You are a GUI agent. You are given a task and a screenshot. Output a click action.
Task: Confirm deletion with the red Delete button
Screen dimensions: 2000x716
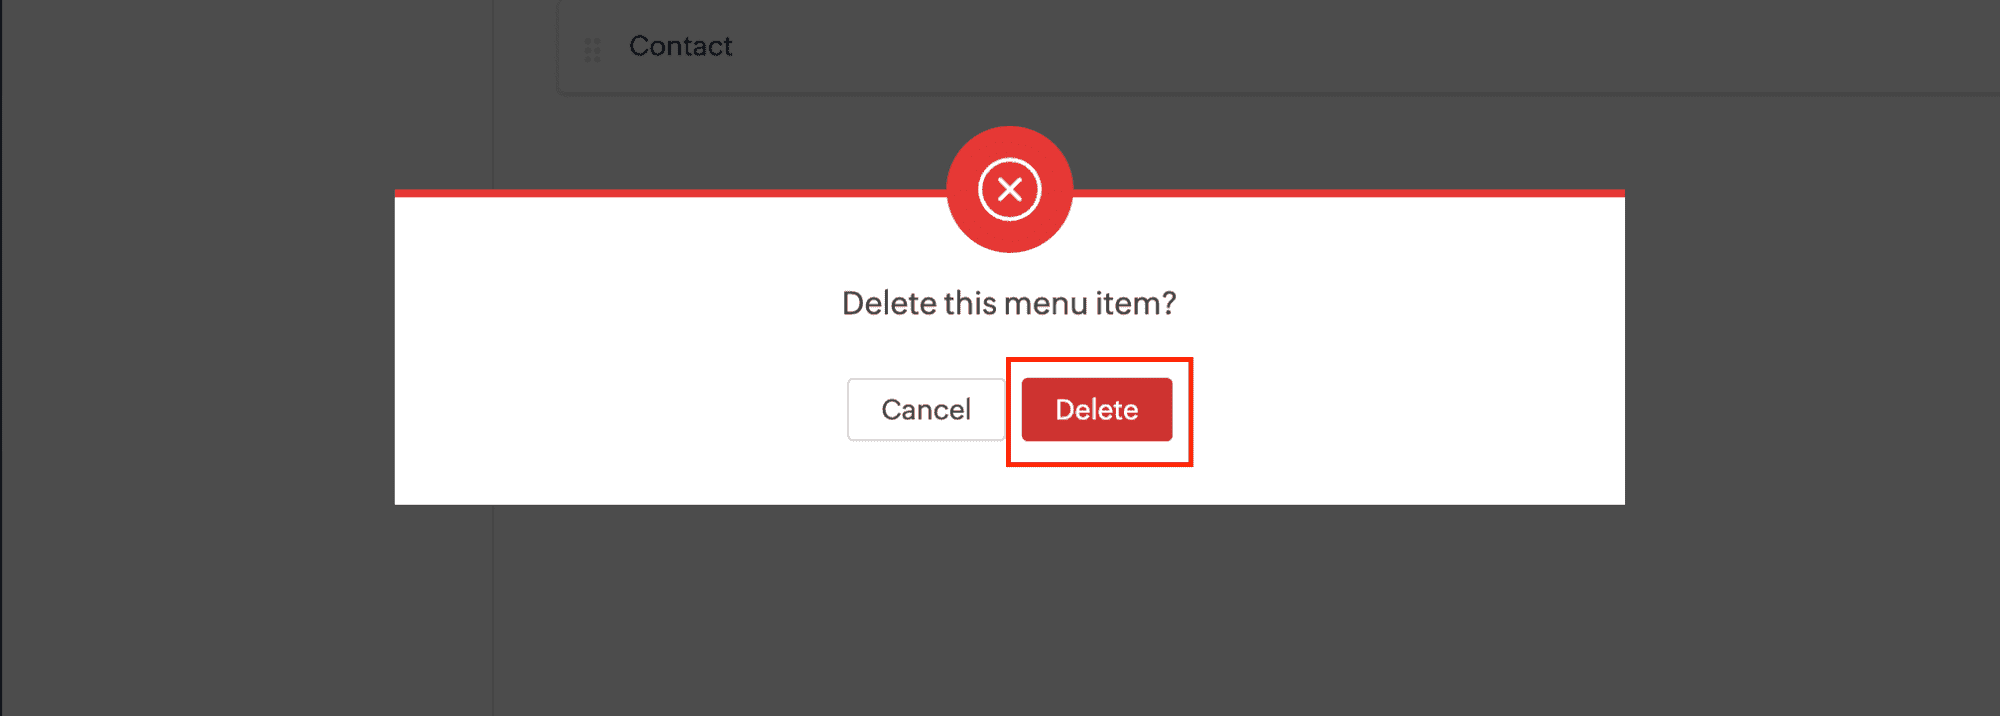(x=1096, y=409)
